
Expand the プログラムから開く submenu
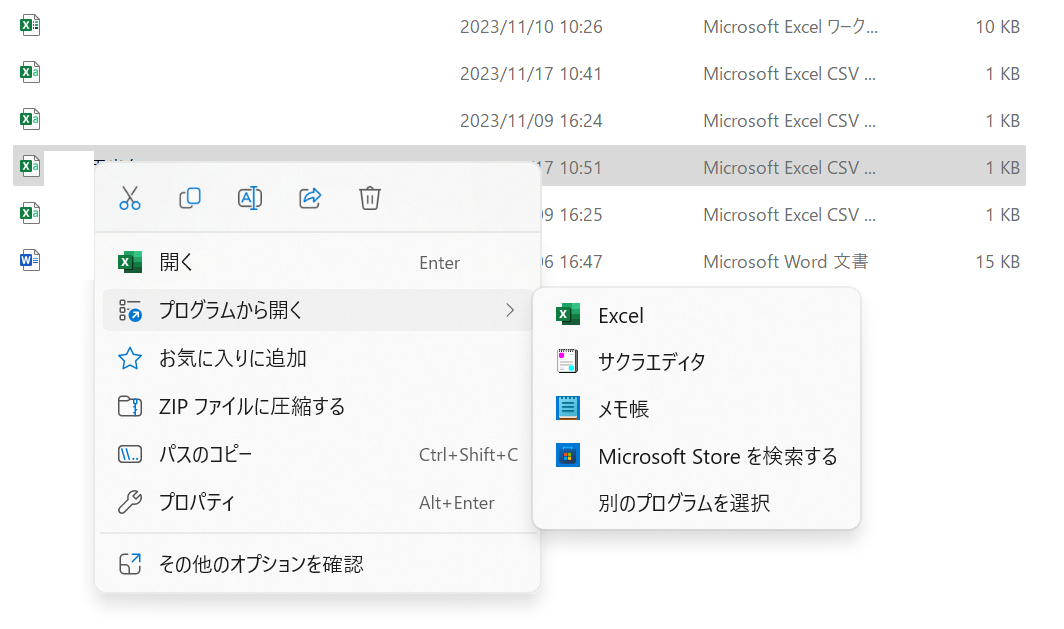(318, 310)
